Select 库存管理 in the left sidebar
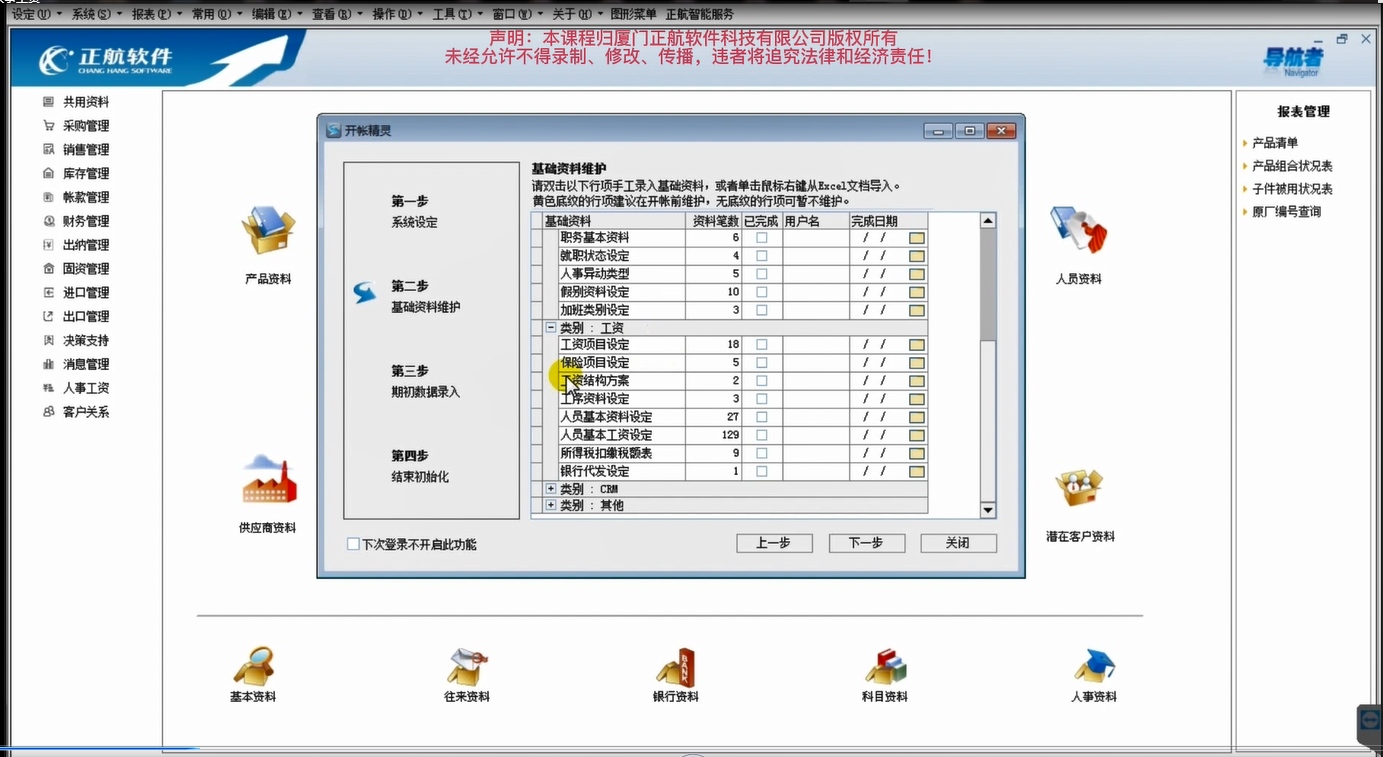 click(x=86, y=174)
